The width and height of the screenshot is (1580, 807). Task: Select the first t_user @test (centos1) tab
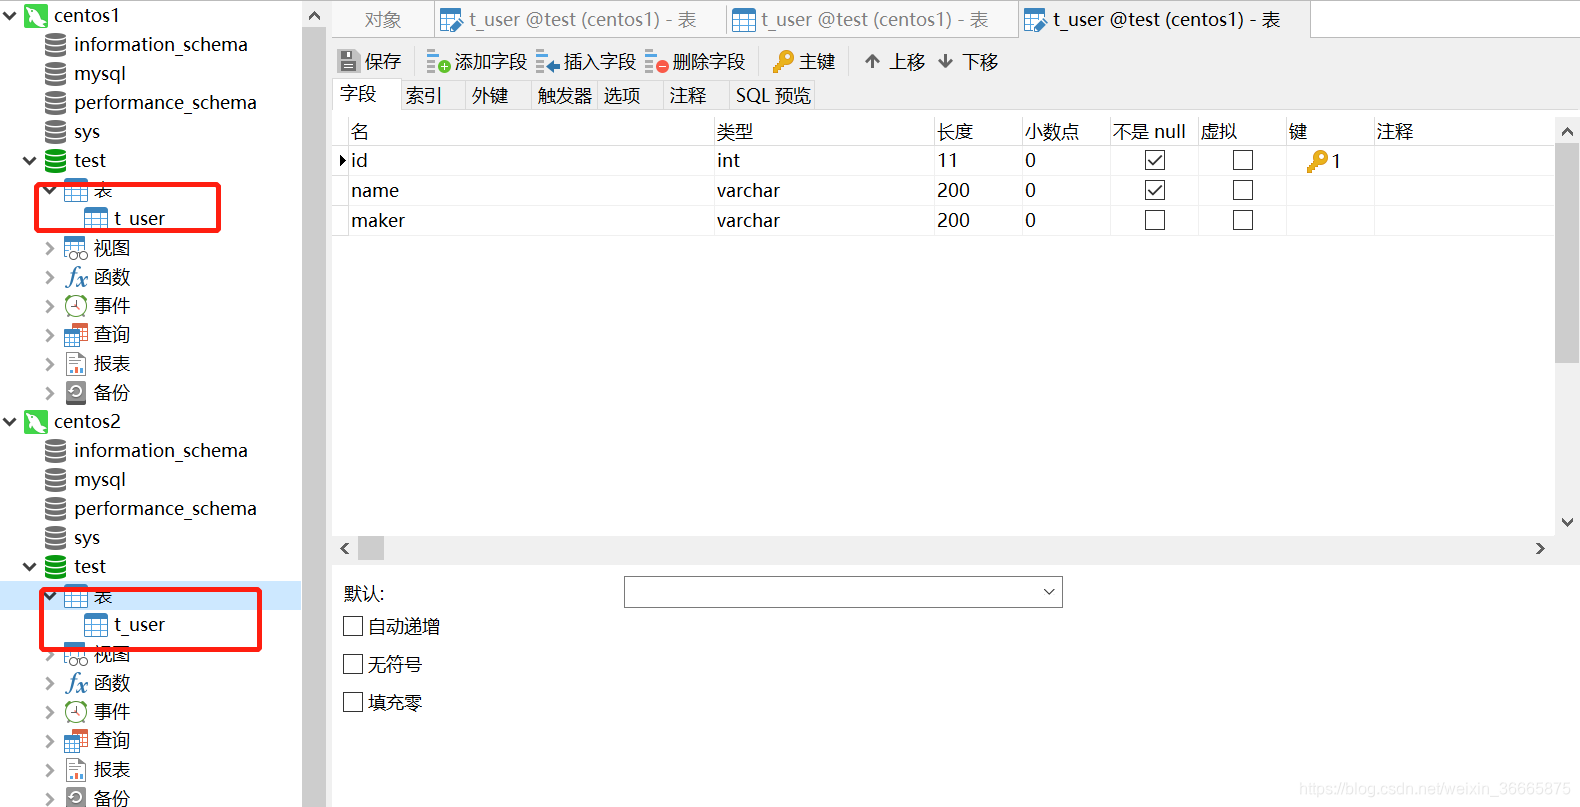(581, 19)
